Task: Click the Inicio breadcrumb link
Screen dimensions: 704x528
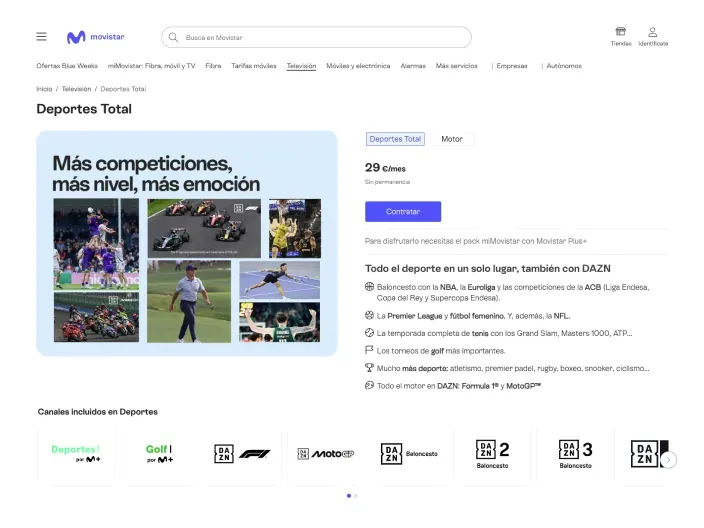Action: 44,89
